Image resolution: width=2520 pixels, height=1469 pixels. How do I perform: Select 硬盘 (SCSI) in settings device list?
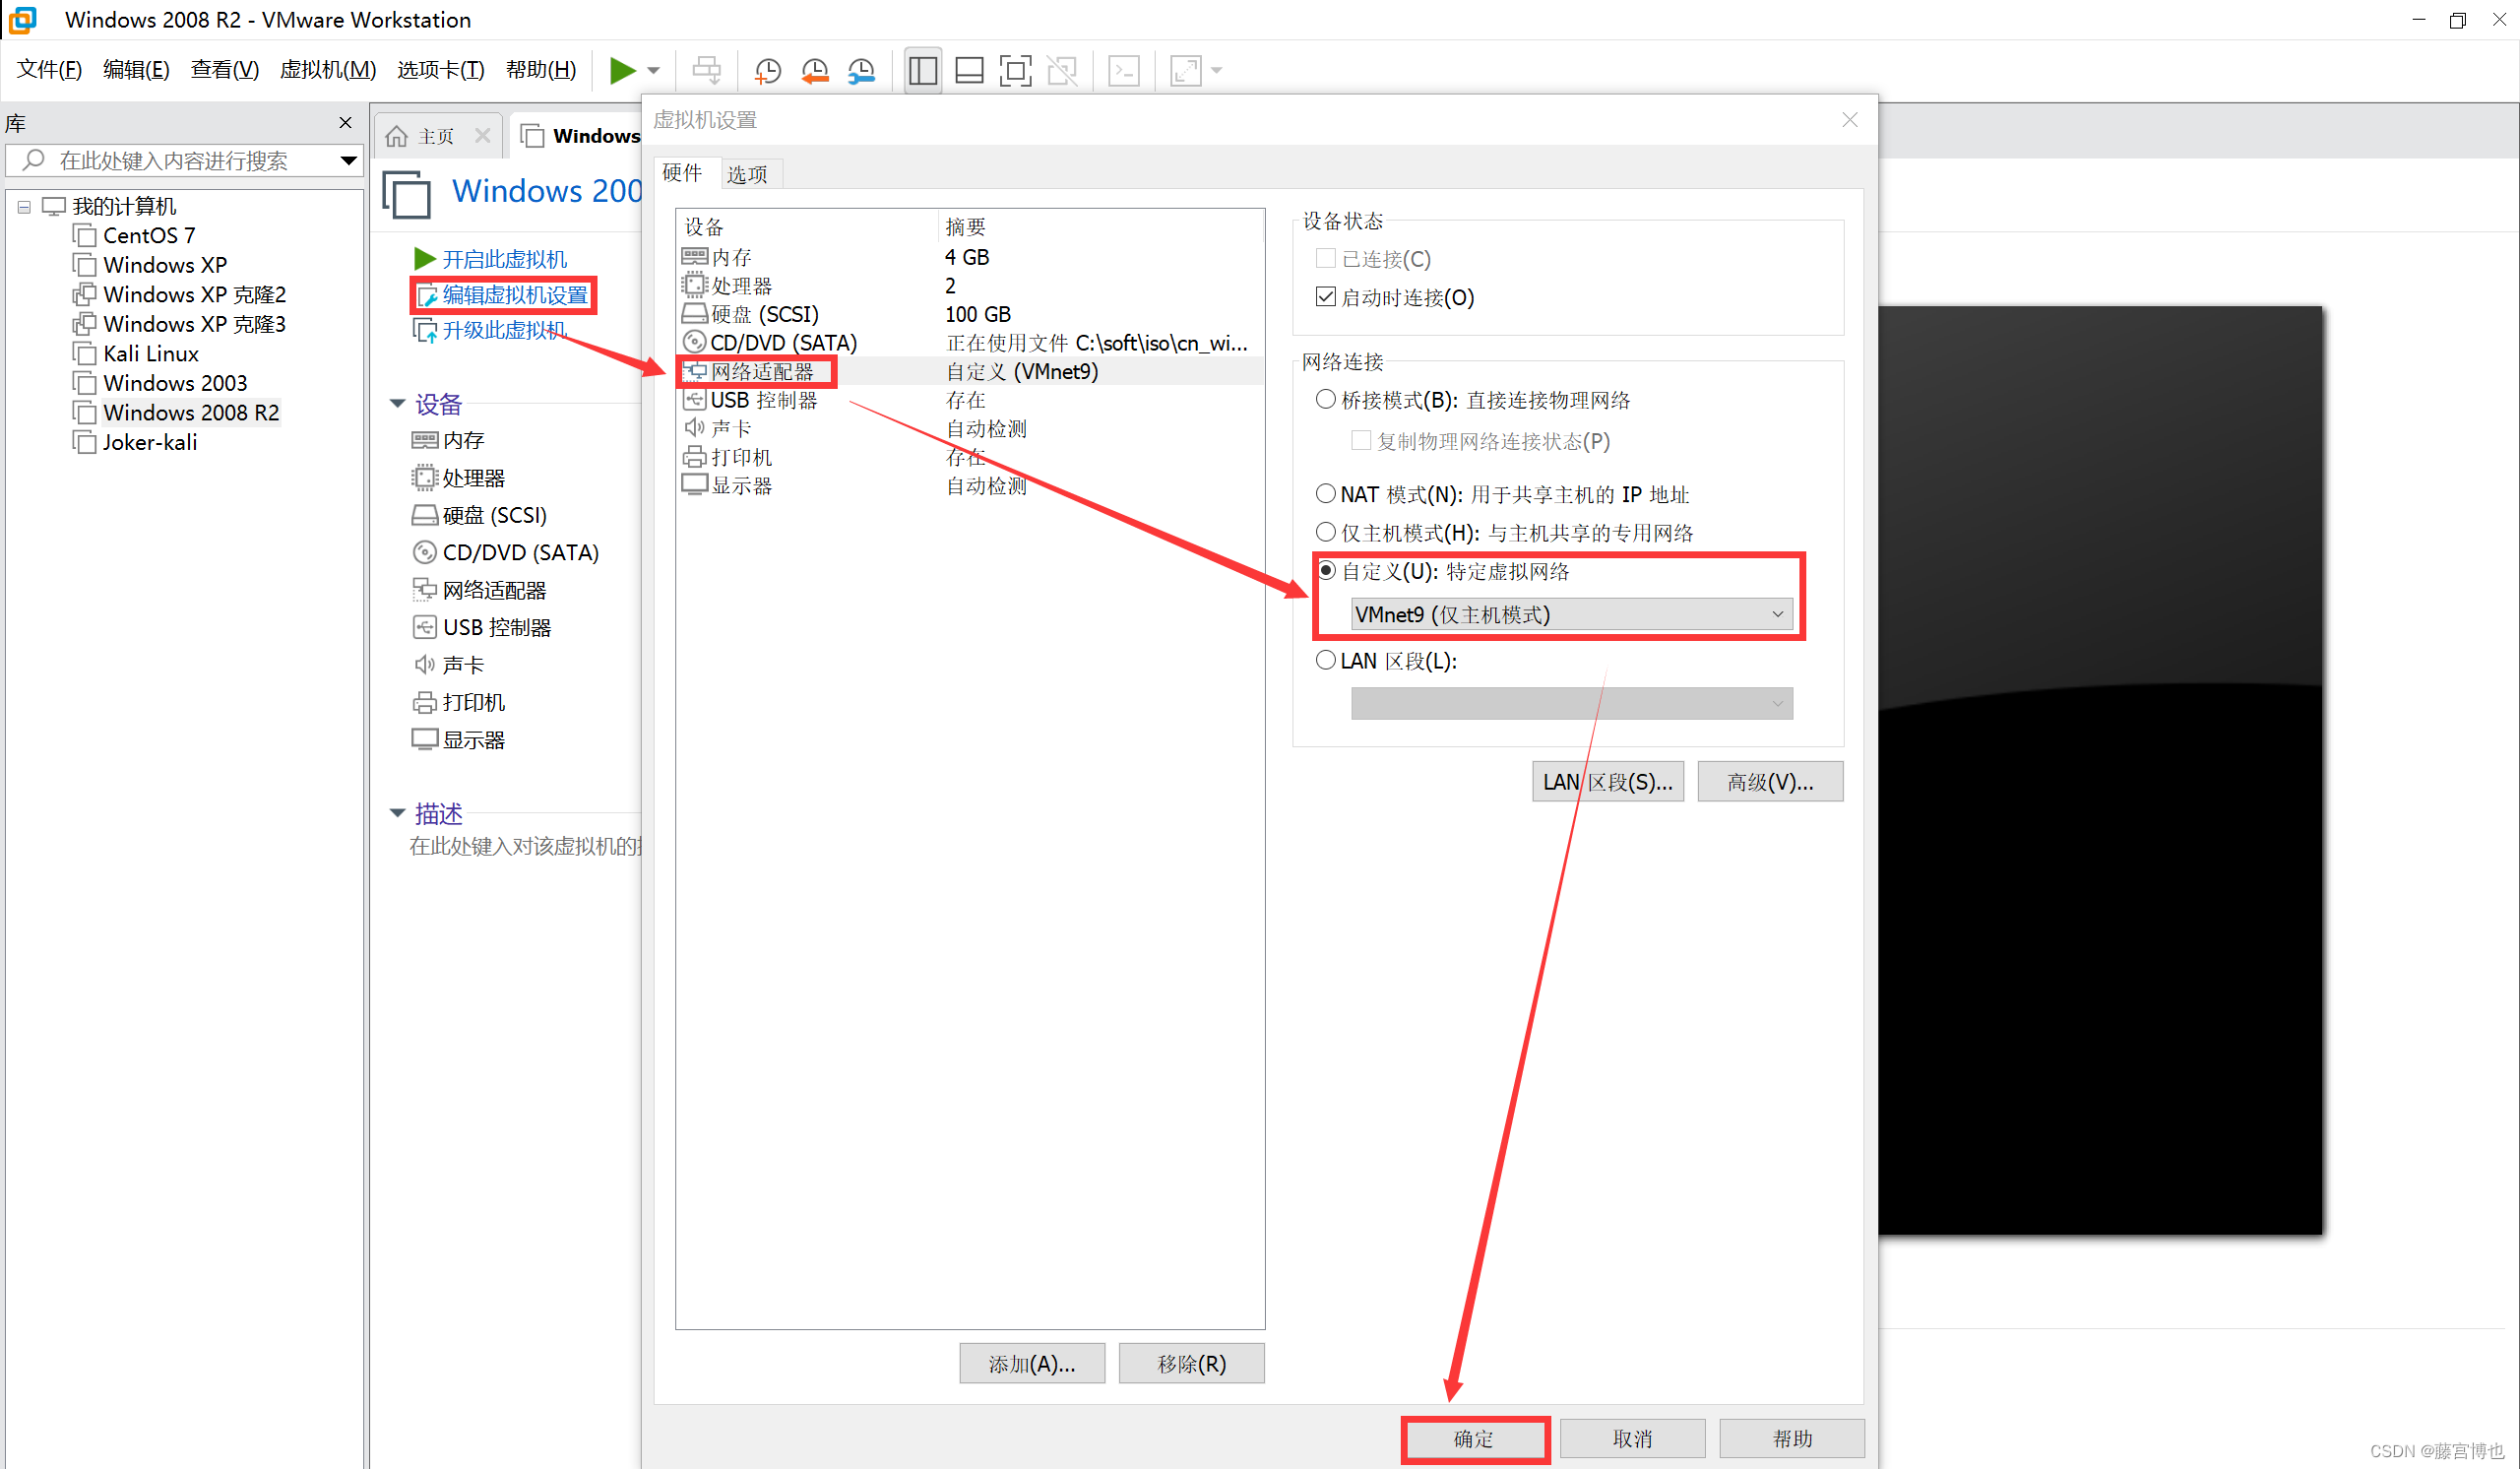pyautogui.click(x=970, y=314)
